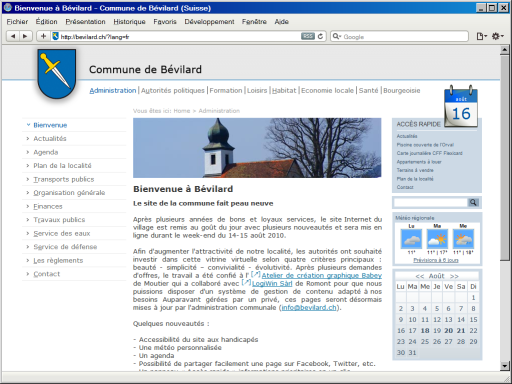Select the Bourgeoisie navigation tab

tap(402, 91)
